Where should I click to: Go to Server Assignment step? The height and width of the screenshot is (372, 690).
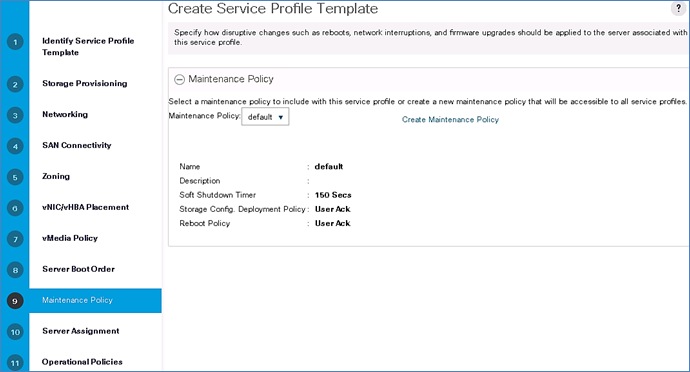tap(81, 331)
